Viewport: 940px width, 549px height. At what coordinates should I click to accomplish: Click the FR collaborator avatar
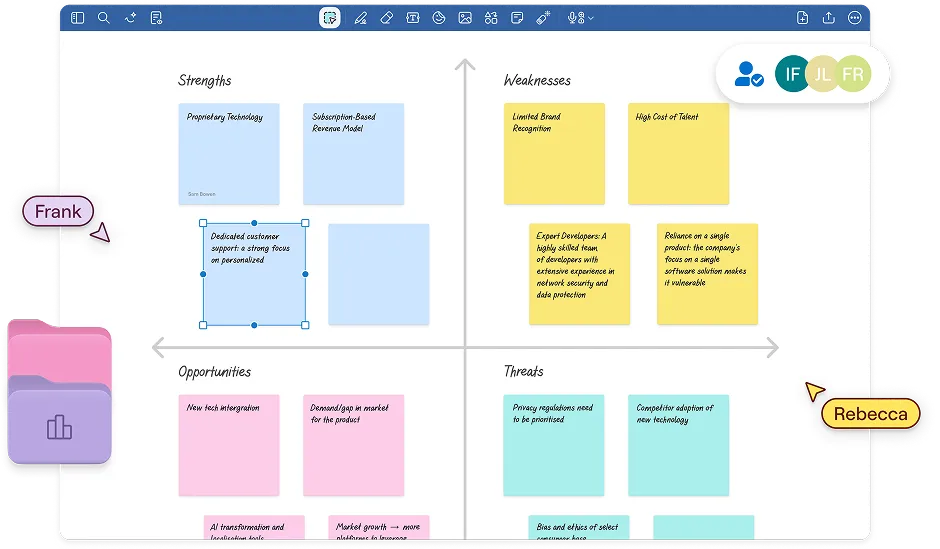[853, 74]
